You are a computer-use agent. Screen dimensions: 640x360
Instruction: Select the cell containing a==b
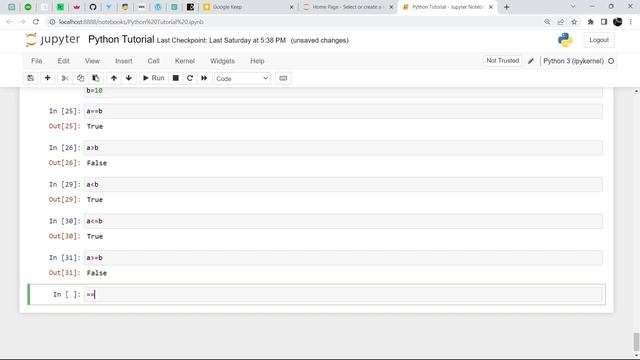coord(343,111)
